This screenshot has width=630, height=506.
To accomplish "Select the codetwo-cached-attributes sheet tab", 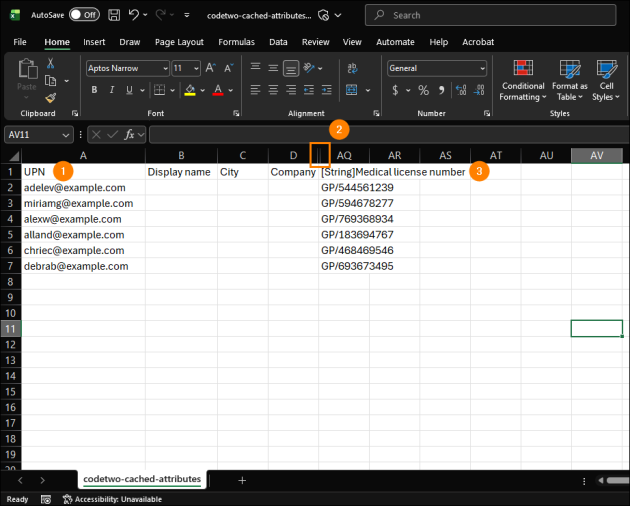I will click(x=142, y=479).
